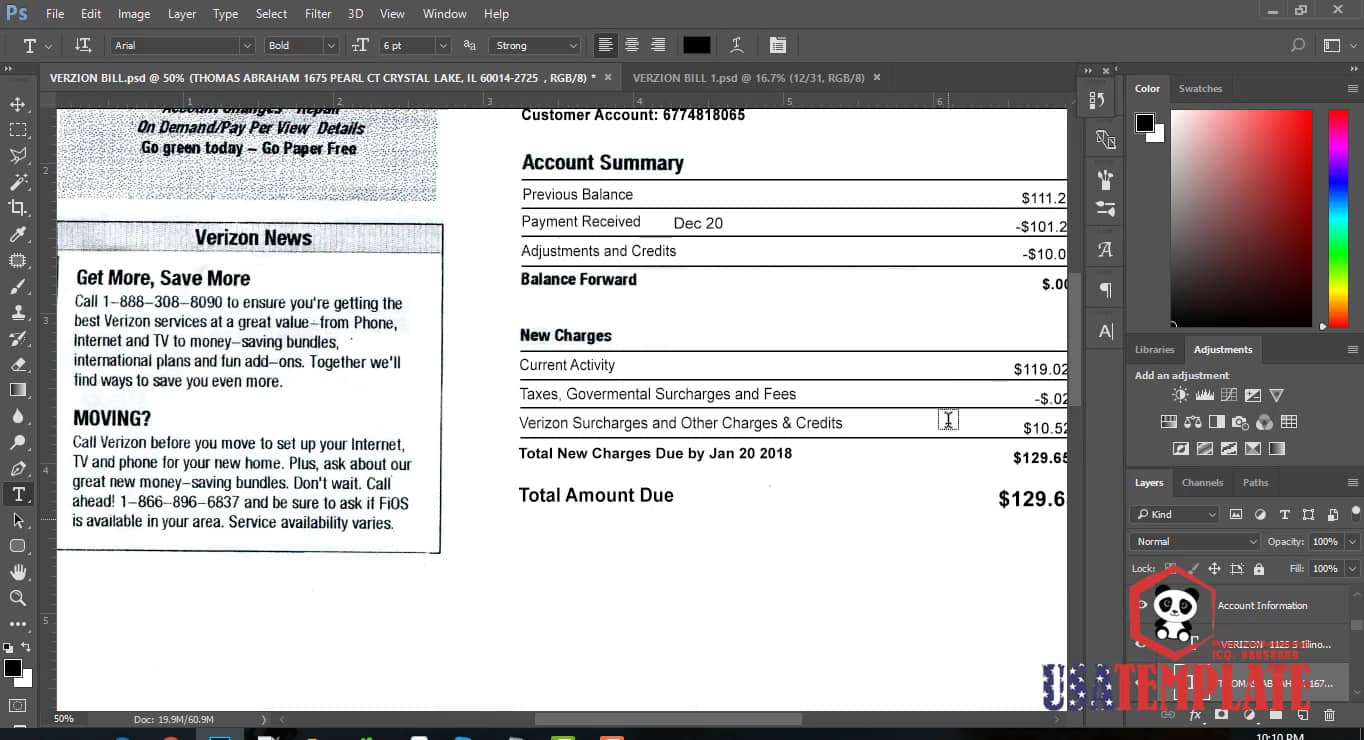Open the Arial font family dropdown
Image resolution: width=1364 pixels, height=740 pixels.
pos(182,45)
